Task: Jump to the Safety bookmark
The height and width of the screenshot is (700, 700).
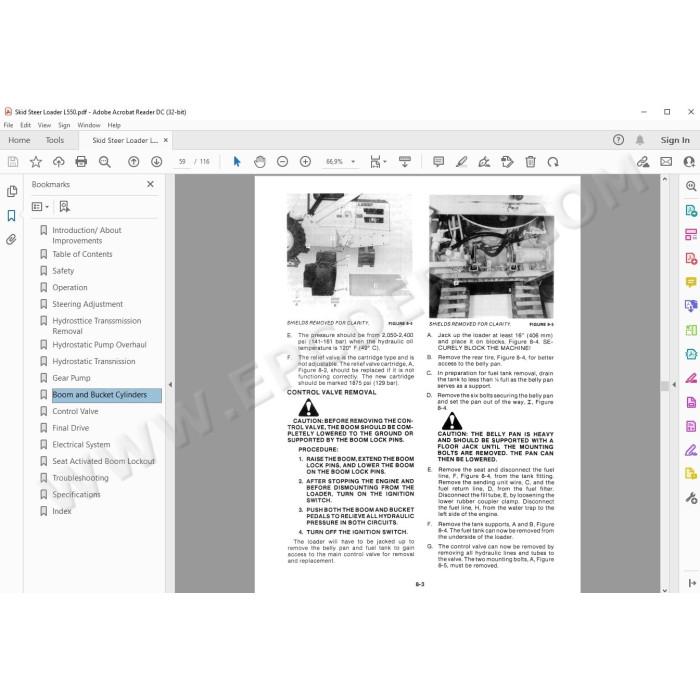Action: click(x=63, y=271)
